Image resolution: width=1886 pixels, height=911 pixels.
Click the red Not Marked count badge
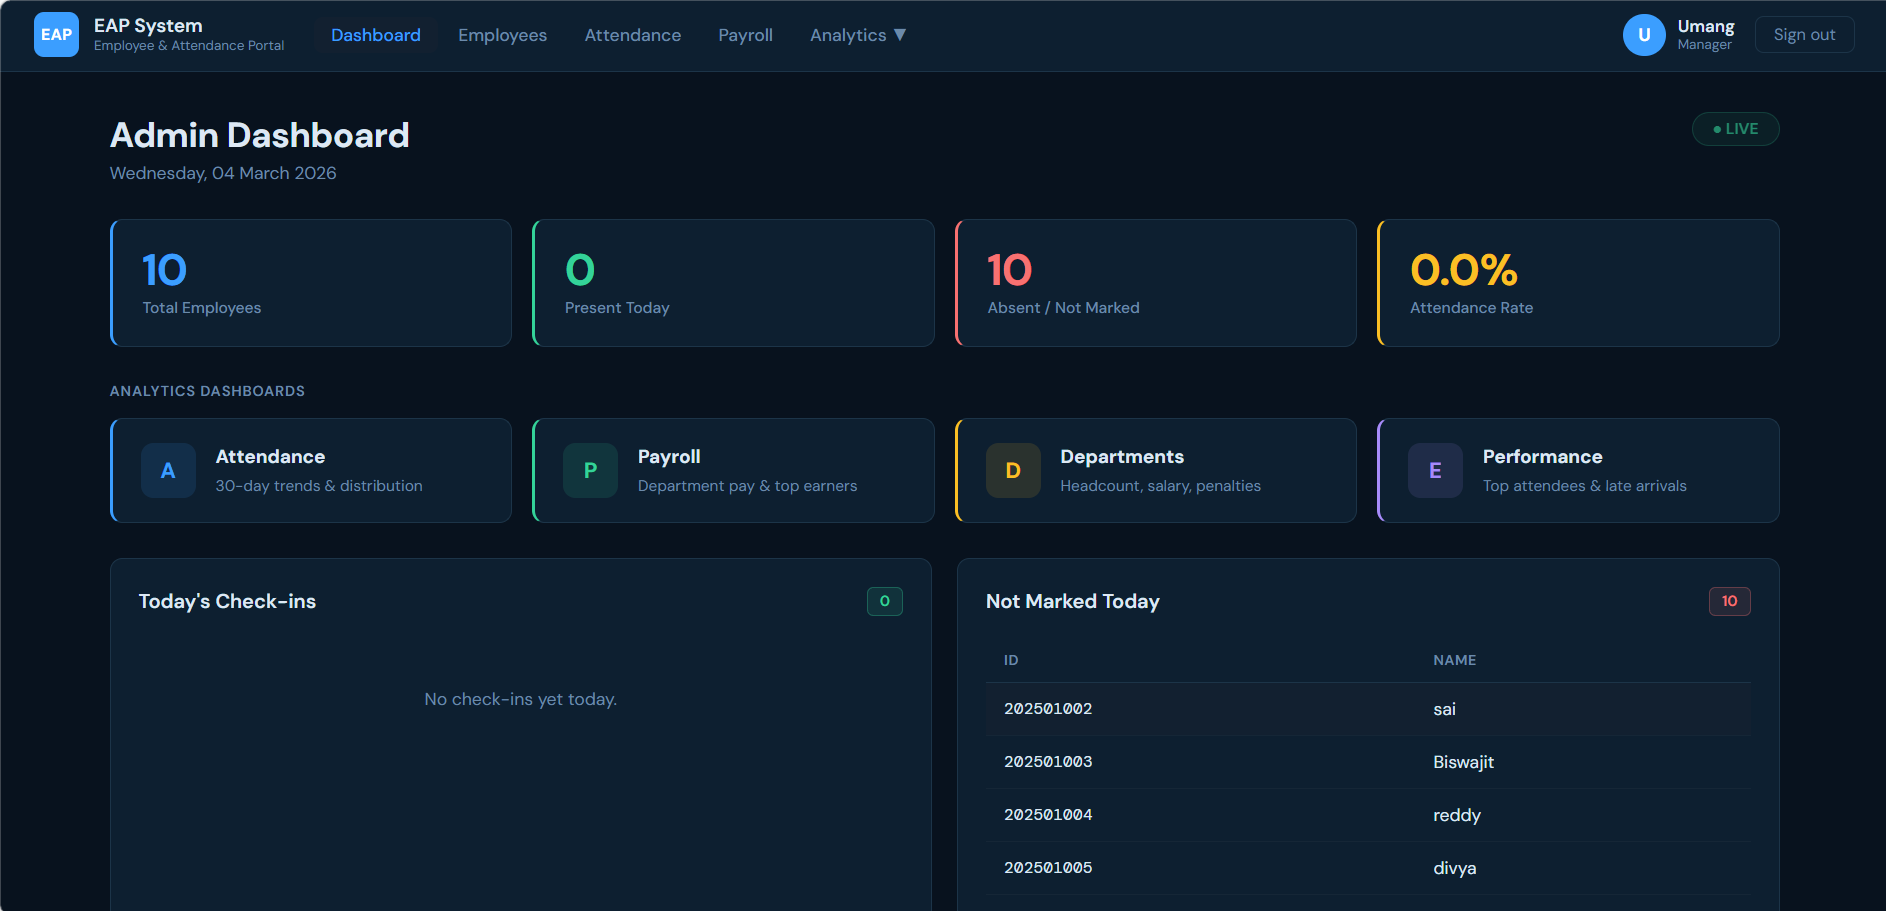(x=1729, y=601)
